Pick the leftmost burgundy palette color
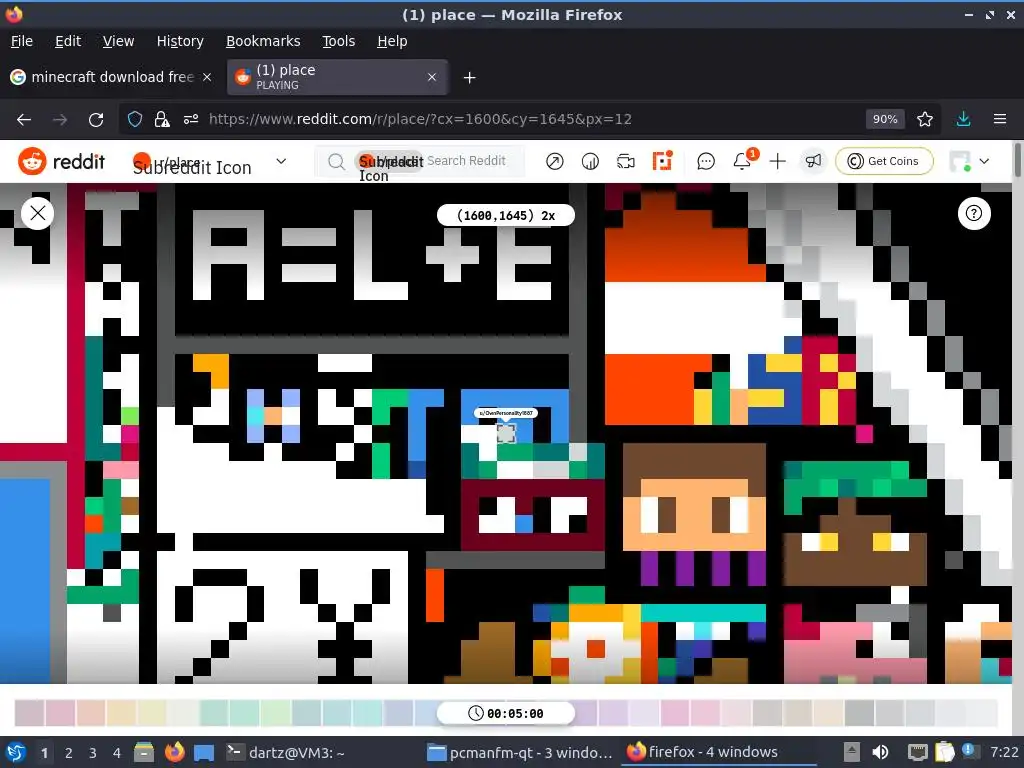The height and width of the screenshot is (768, 1024). [x=29, y=713]
